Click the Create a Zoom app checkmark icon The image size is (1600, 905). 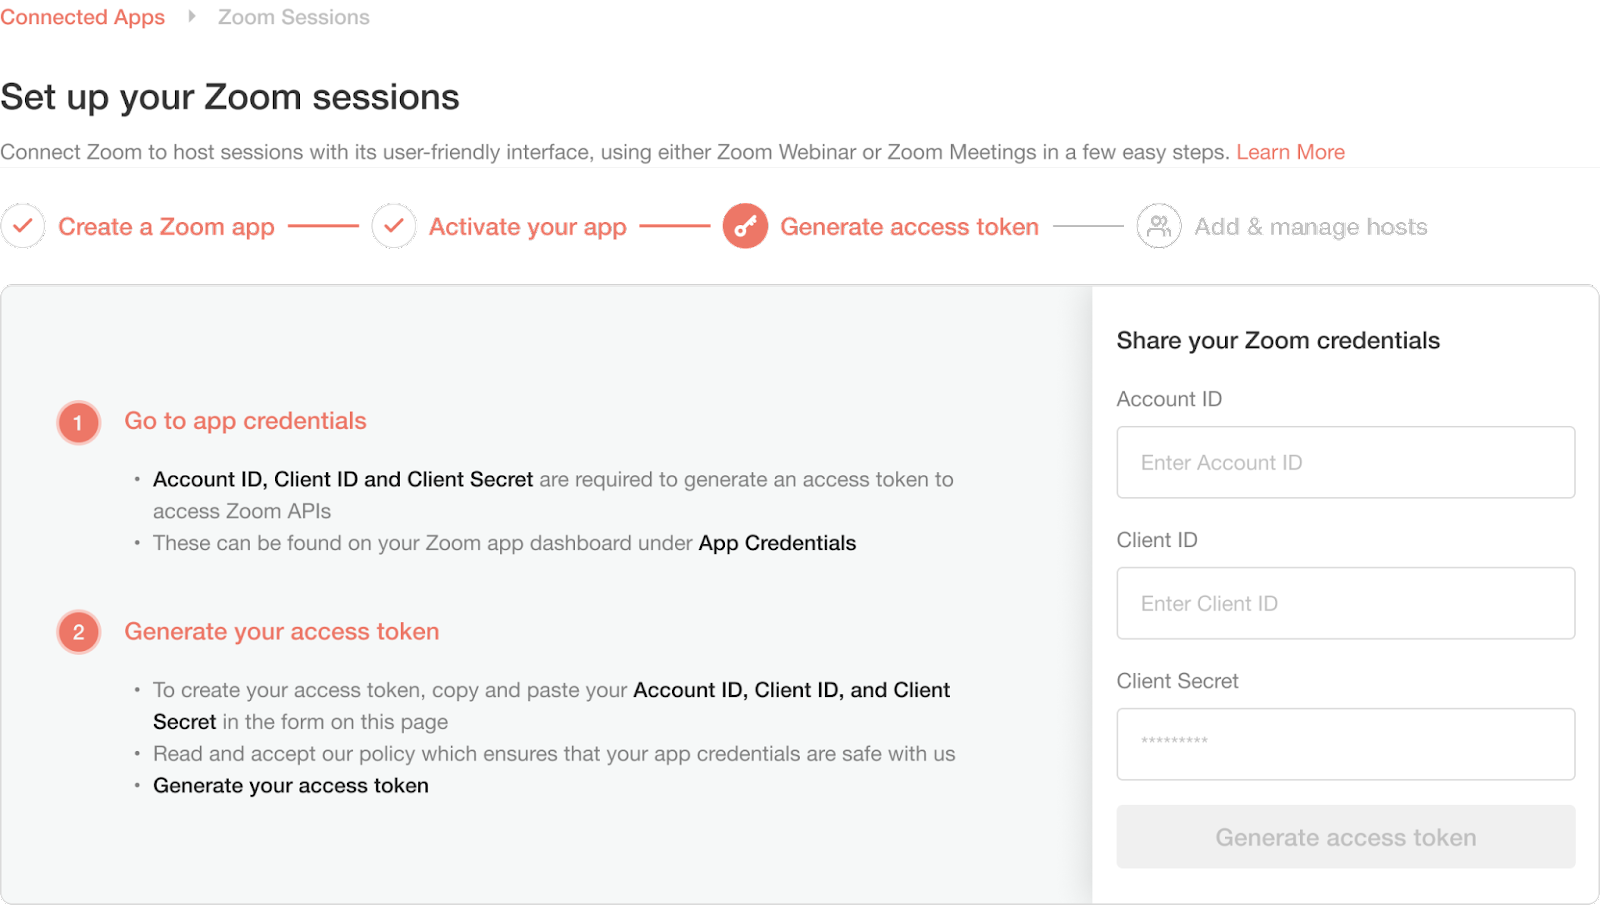[x=23, y=226]
